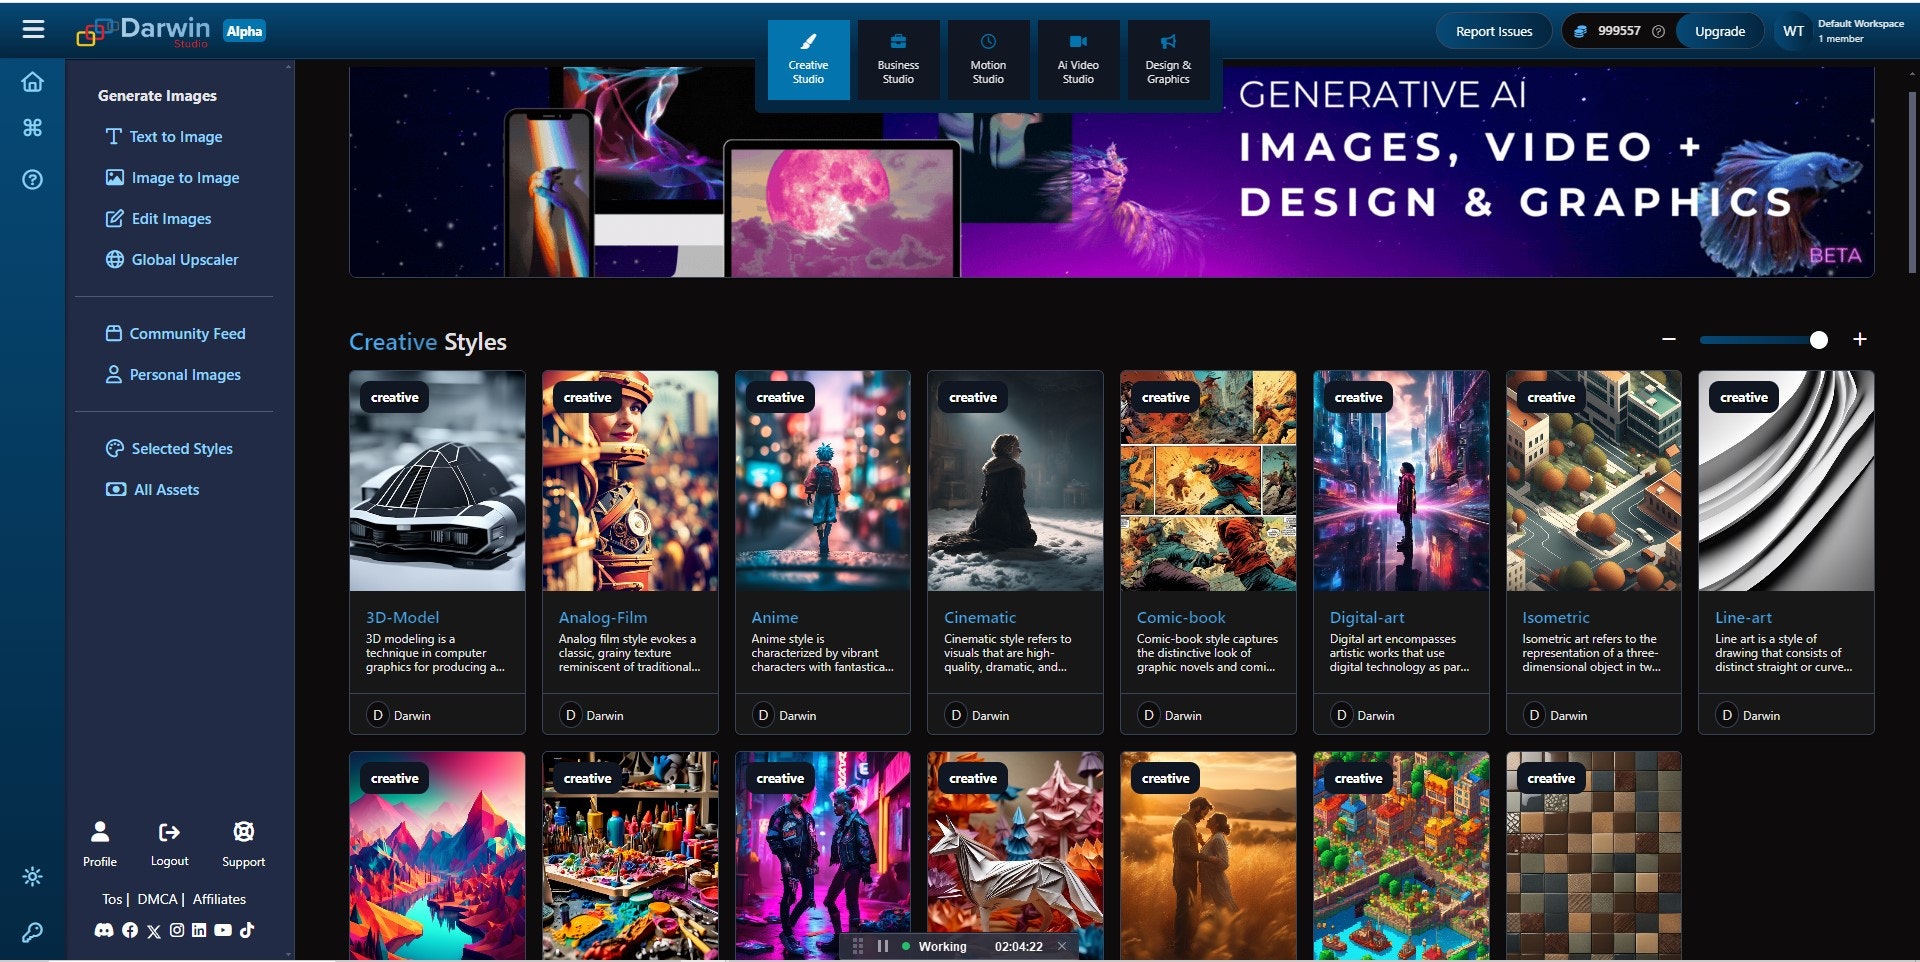Open the Facebook social icon
This screenshot has height=962, width=1920.
130,930
